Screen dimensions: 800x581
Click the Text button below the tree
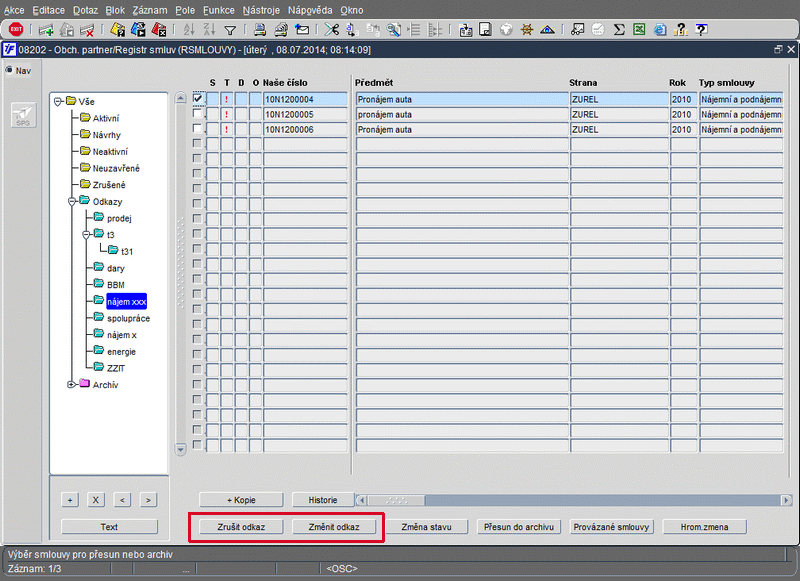click(109, 527)
